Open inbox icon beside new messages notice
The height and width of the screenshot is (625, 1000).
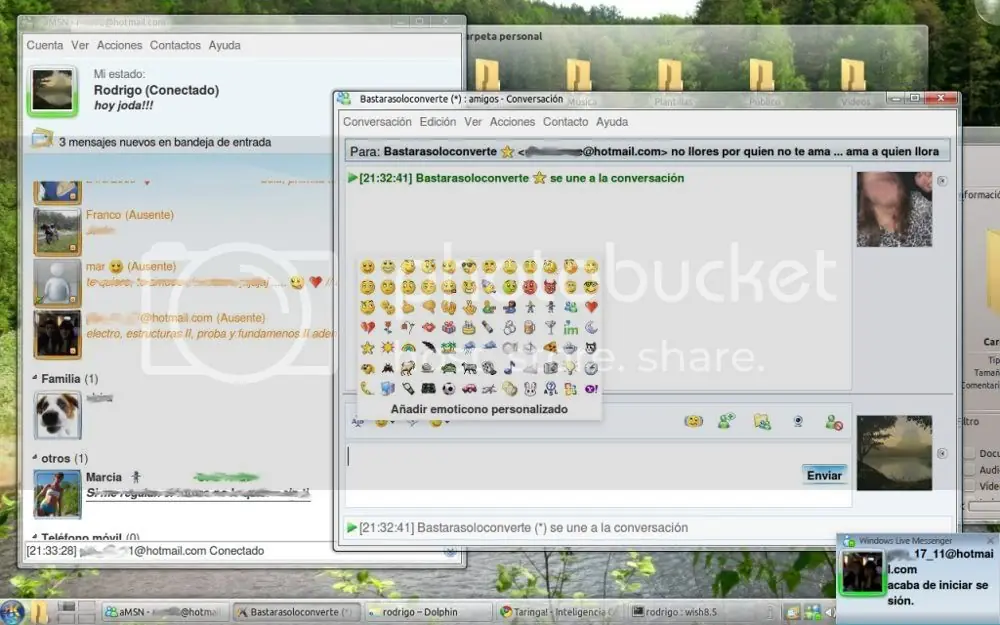(x=42, y=138)
